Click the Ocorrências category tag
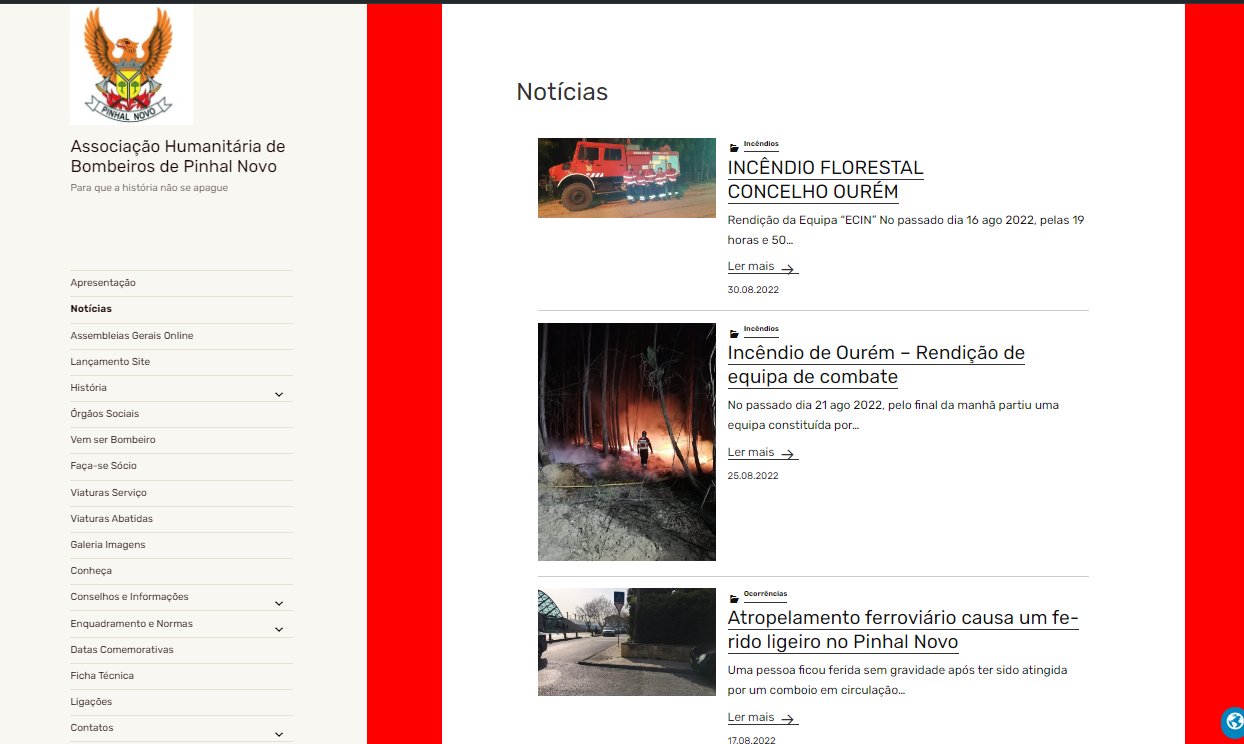The width and height of the screenshot is (1244, 744). click(x=765, y=594)
